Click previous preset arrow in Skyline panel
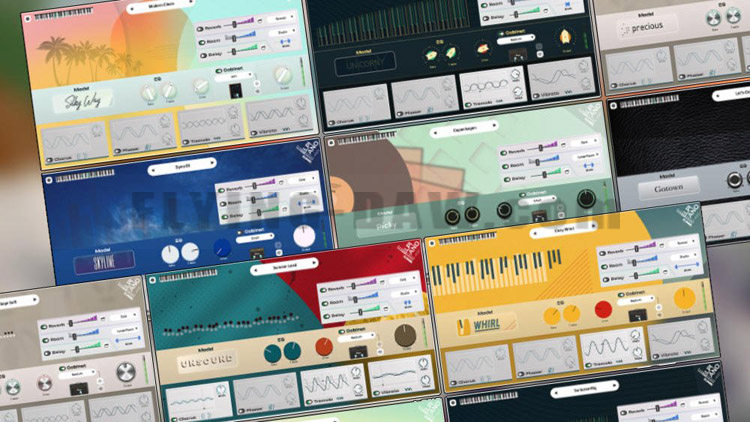This screenshot has height=422, width=750. [x=154, y=170]
